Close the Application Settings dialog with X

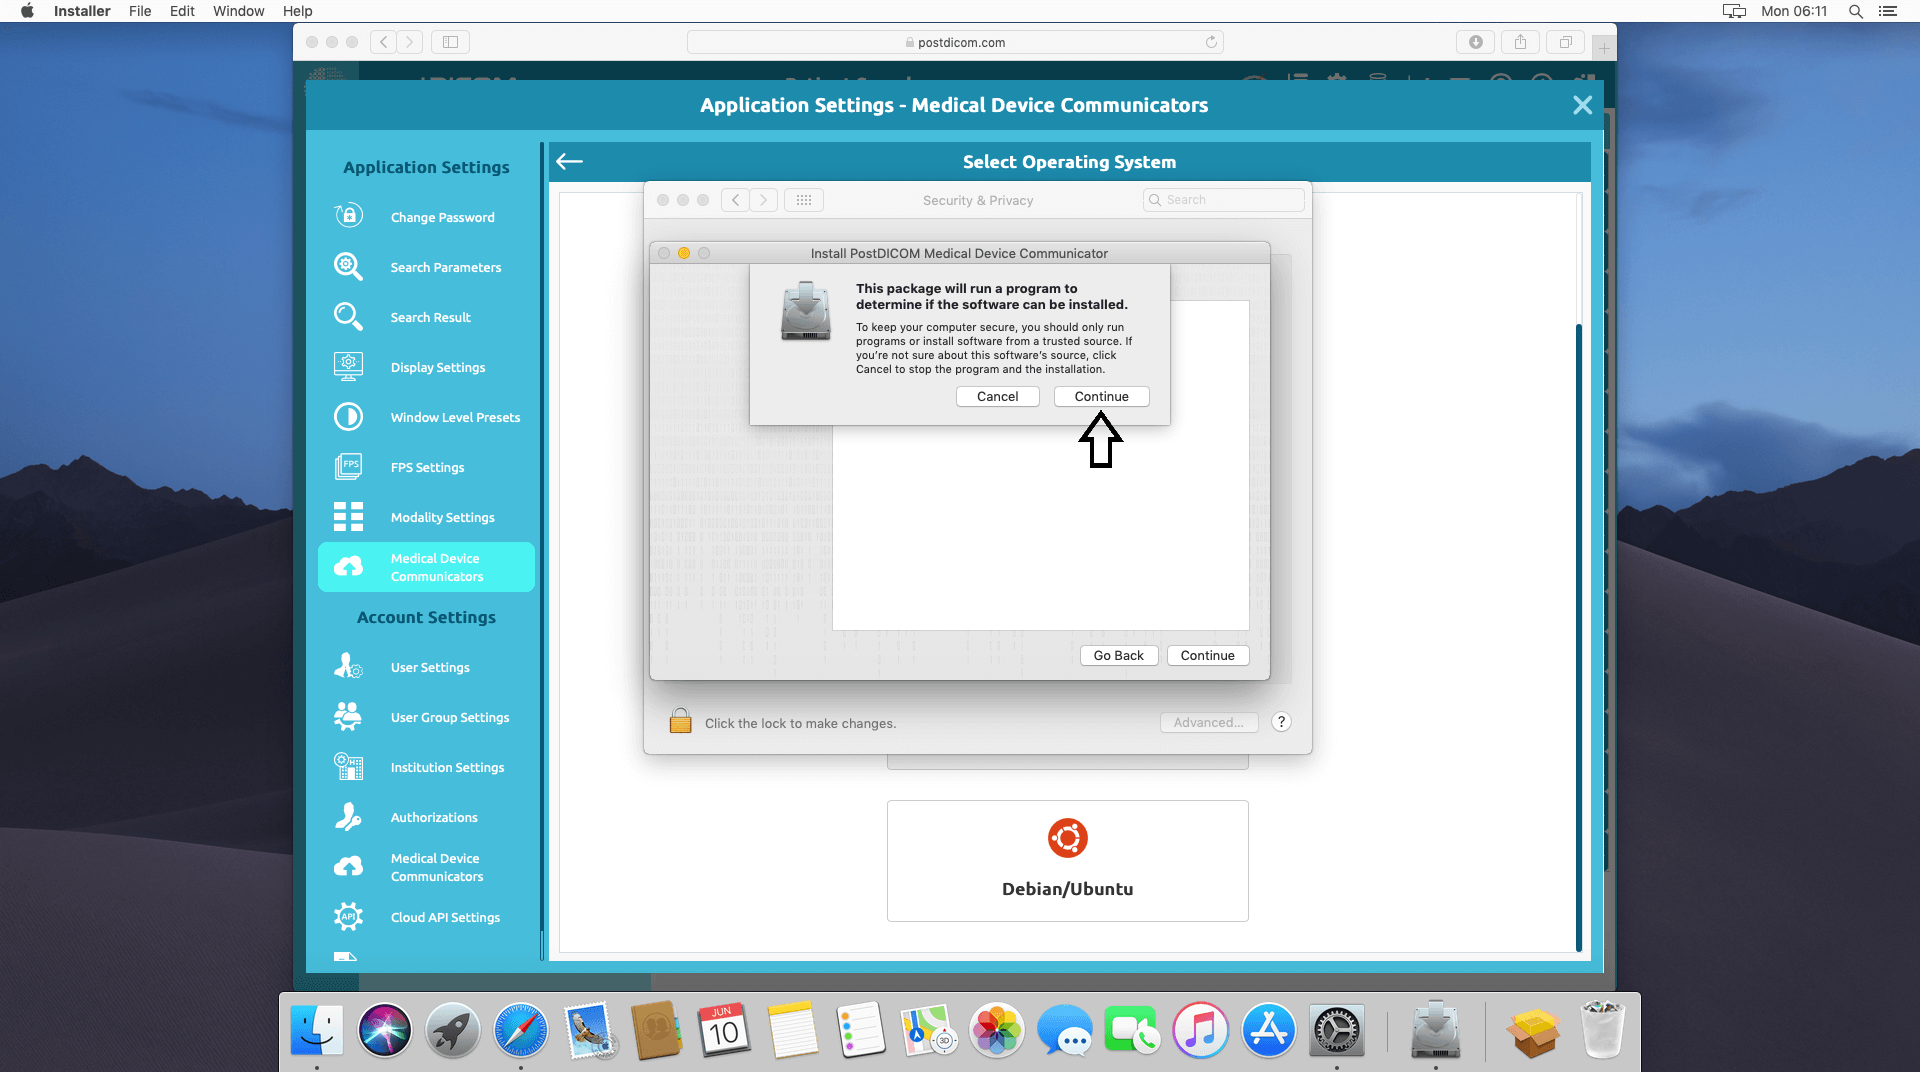pyautogui.click(x=1582, y=105)
